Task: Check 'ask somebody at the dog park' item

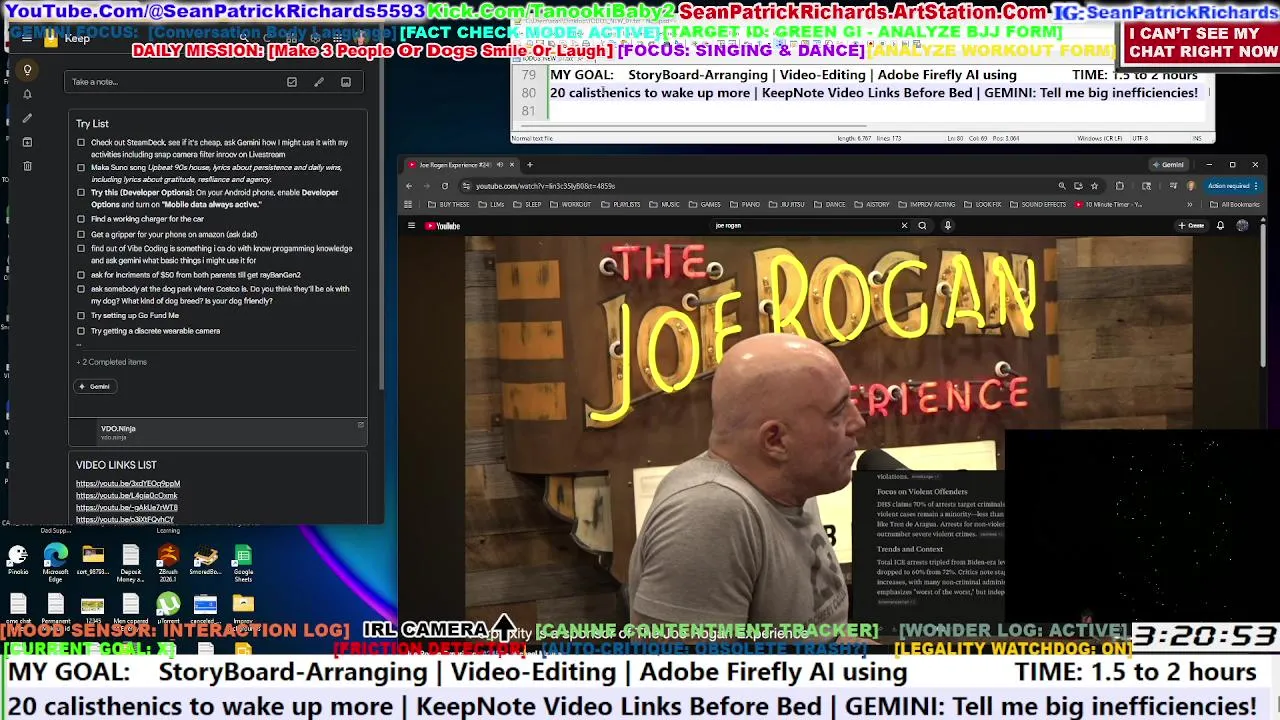Action: (x=81, y=289)
